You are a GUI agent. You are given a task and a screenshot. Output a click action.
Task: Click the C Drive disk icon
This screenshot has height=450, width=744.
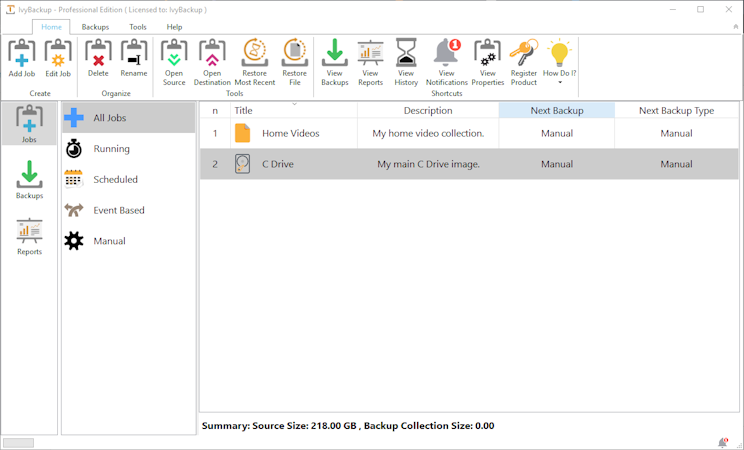pyautogui.click(x=242, y=164)
